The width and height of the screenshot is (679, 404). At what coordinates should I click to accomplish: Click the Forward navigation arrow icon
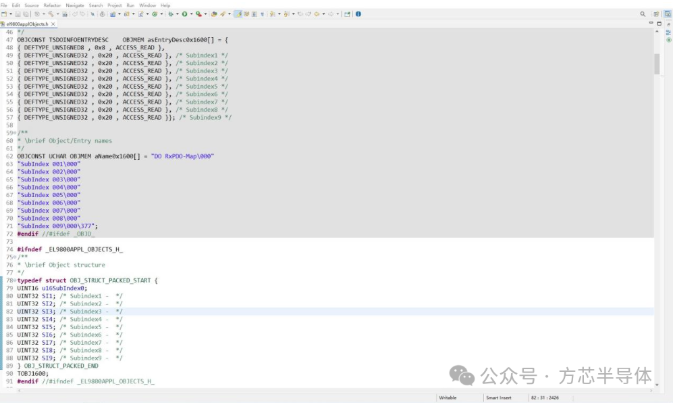pos(331,14)
